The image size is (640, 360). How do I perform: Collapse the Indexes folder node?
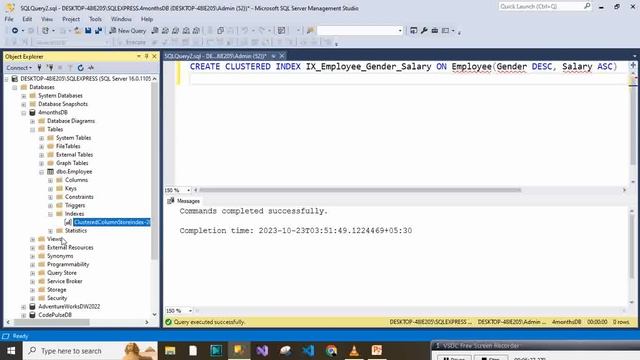[51, 214]
